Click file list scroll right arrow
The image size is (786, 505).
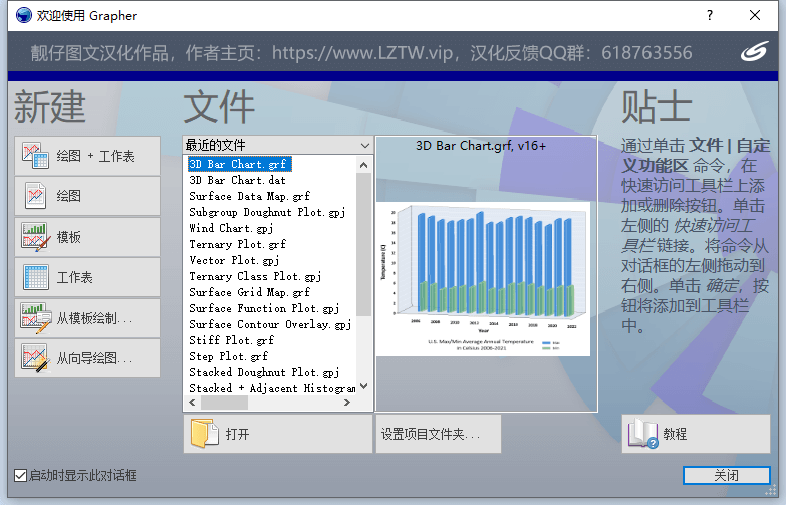click(347, 402)
